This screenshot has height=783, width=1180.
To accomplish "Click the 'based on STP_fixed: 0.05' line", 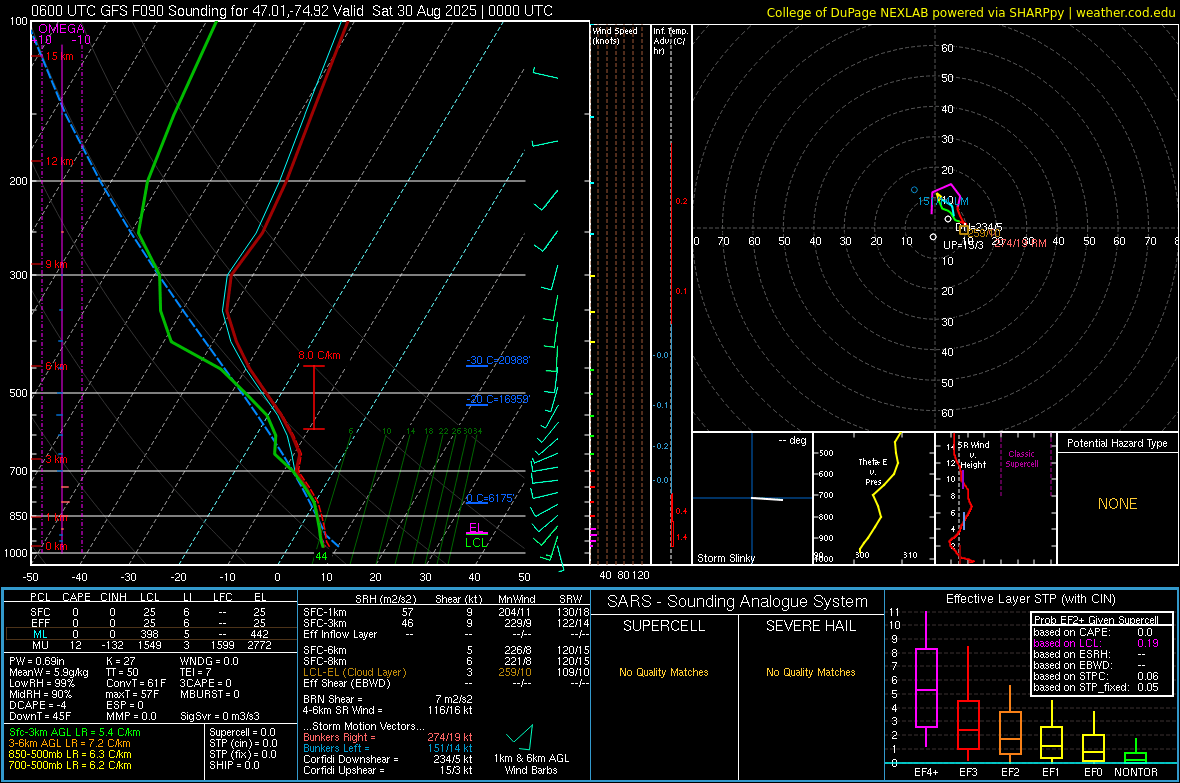I will (x=1096, y=687).
